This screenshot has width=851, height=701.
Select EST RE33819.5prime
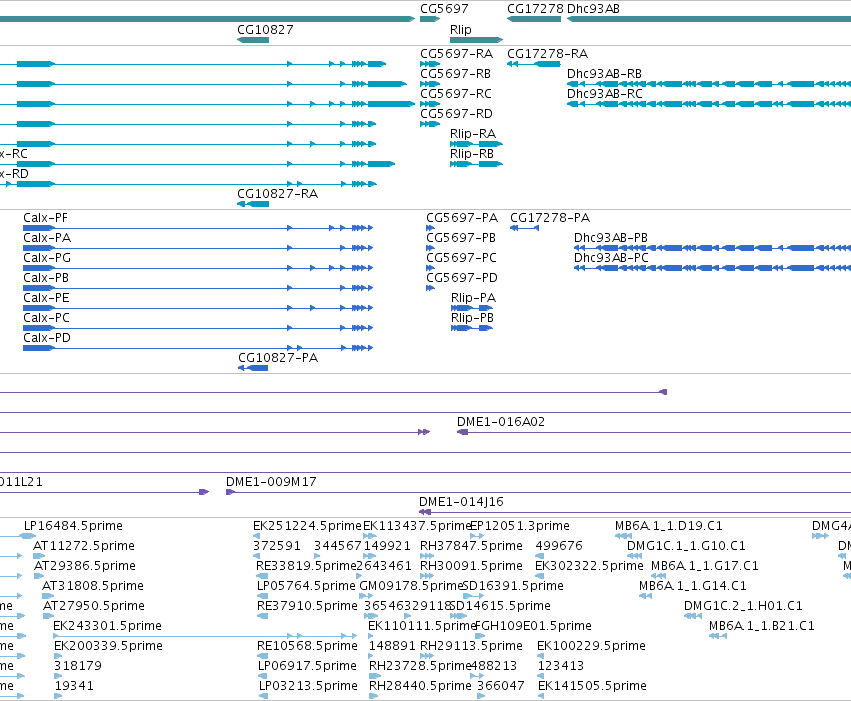306,566
